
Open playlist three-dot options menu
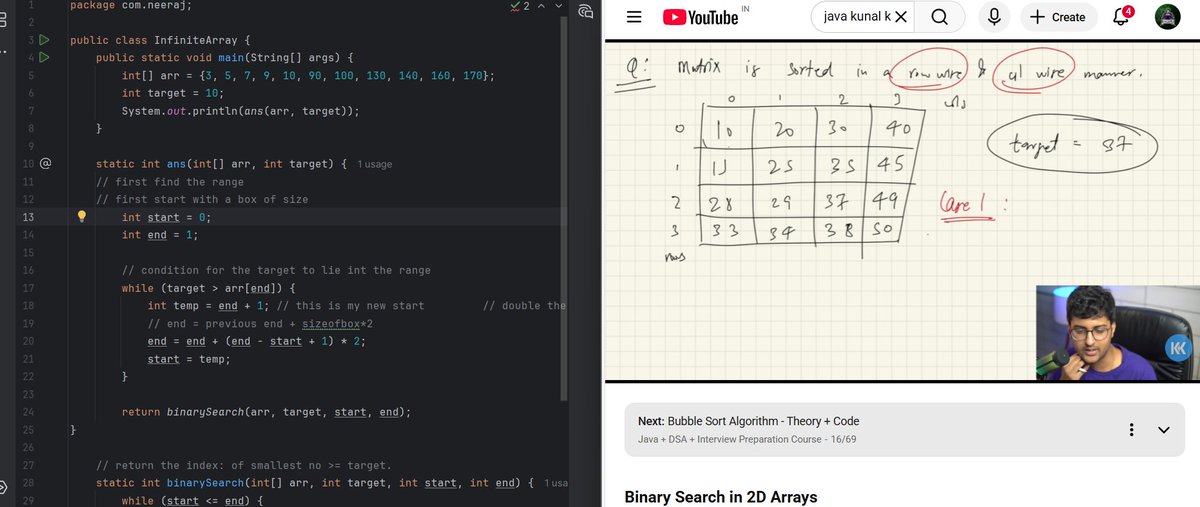click(x=1131, y=430)
